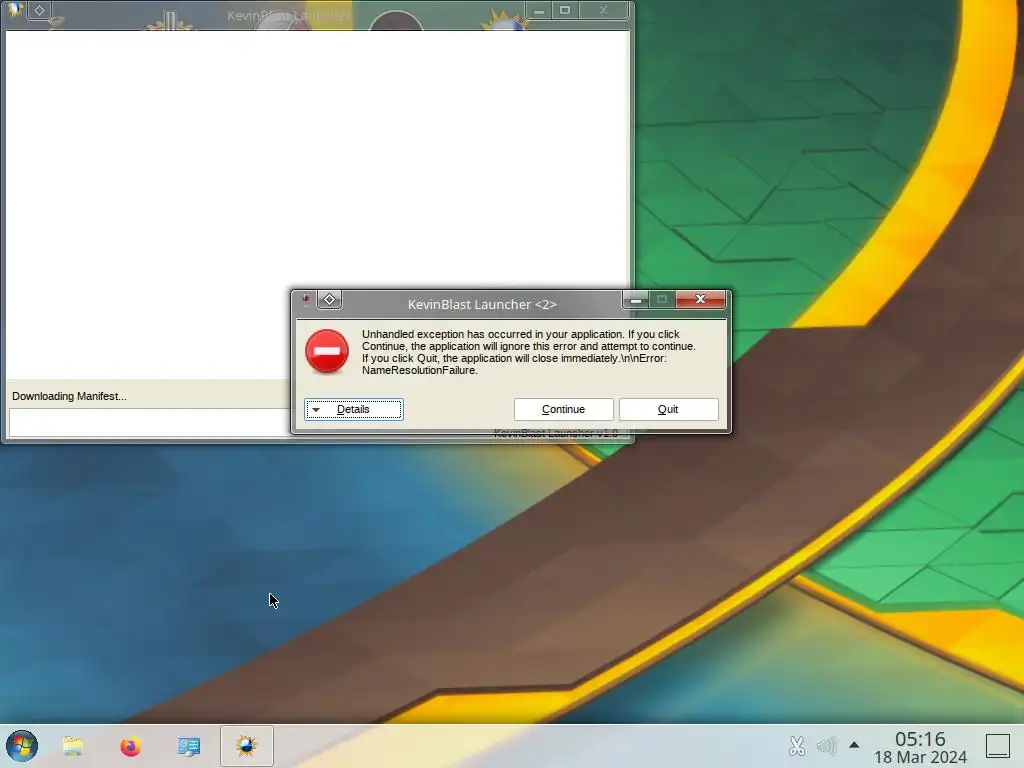The height and width of the screenshot is (768, 1024).
Task: Minimize the KevinBlast Launcher <2> dialog
Action: (x=635, y=300)
